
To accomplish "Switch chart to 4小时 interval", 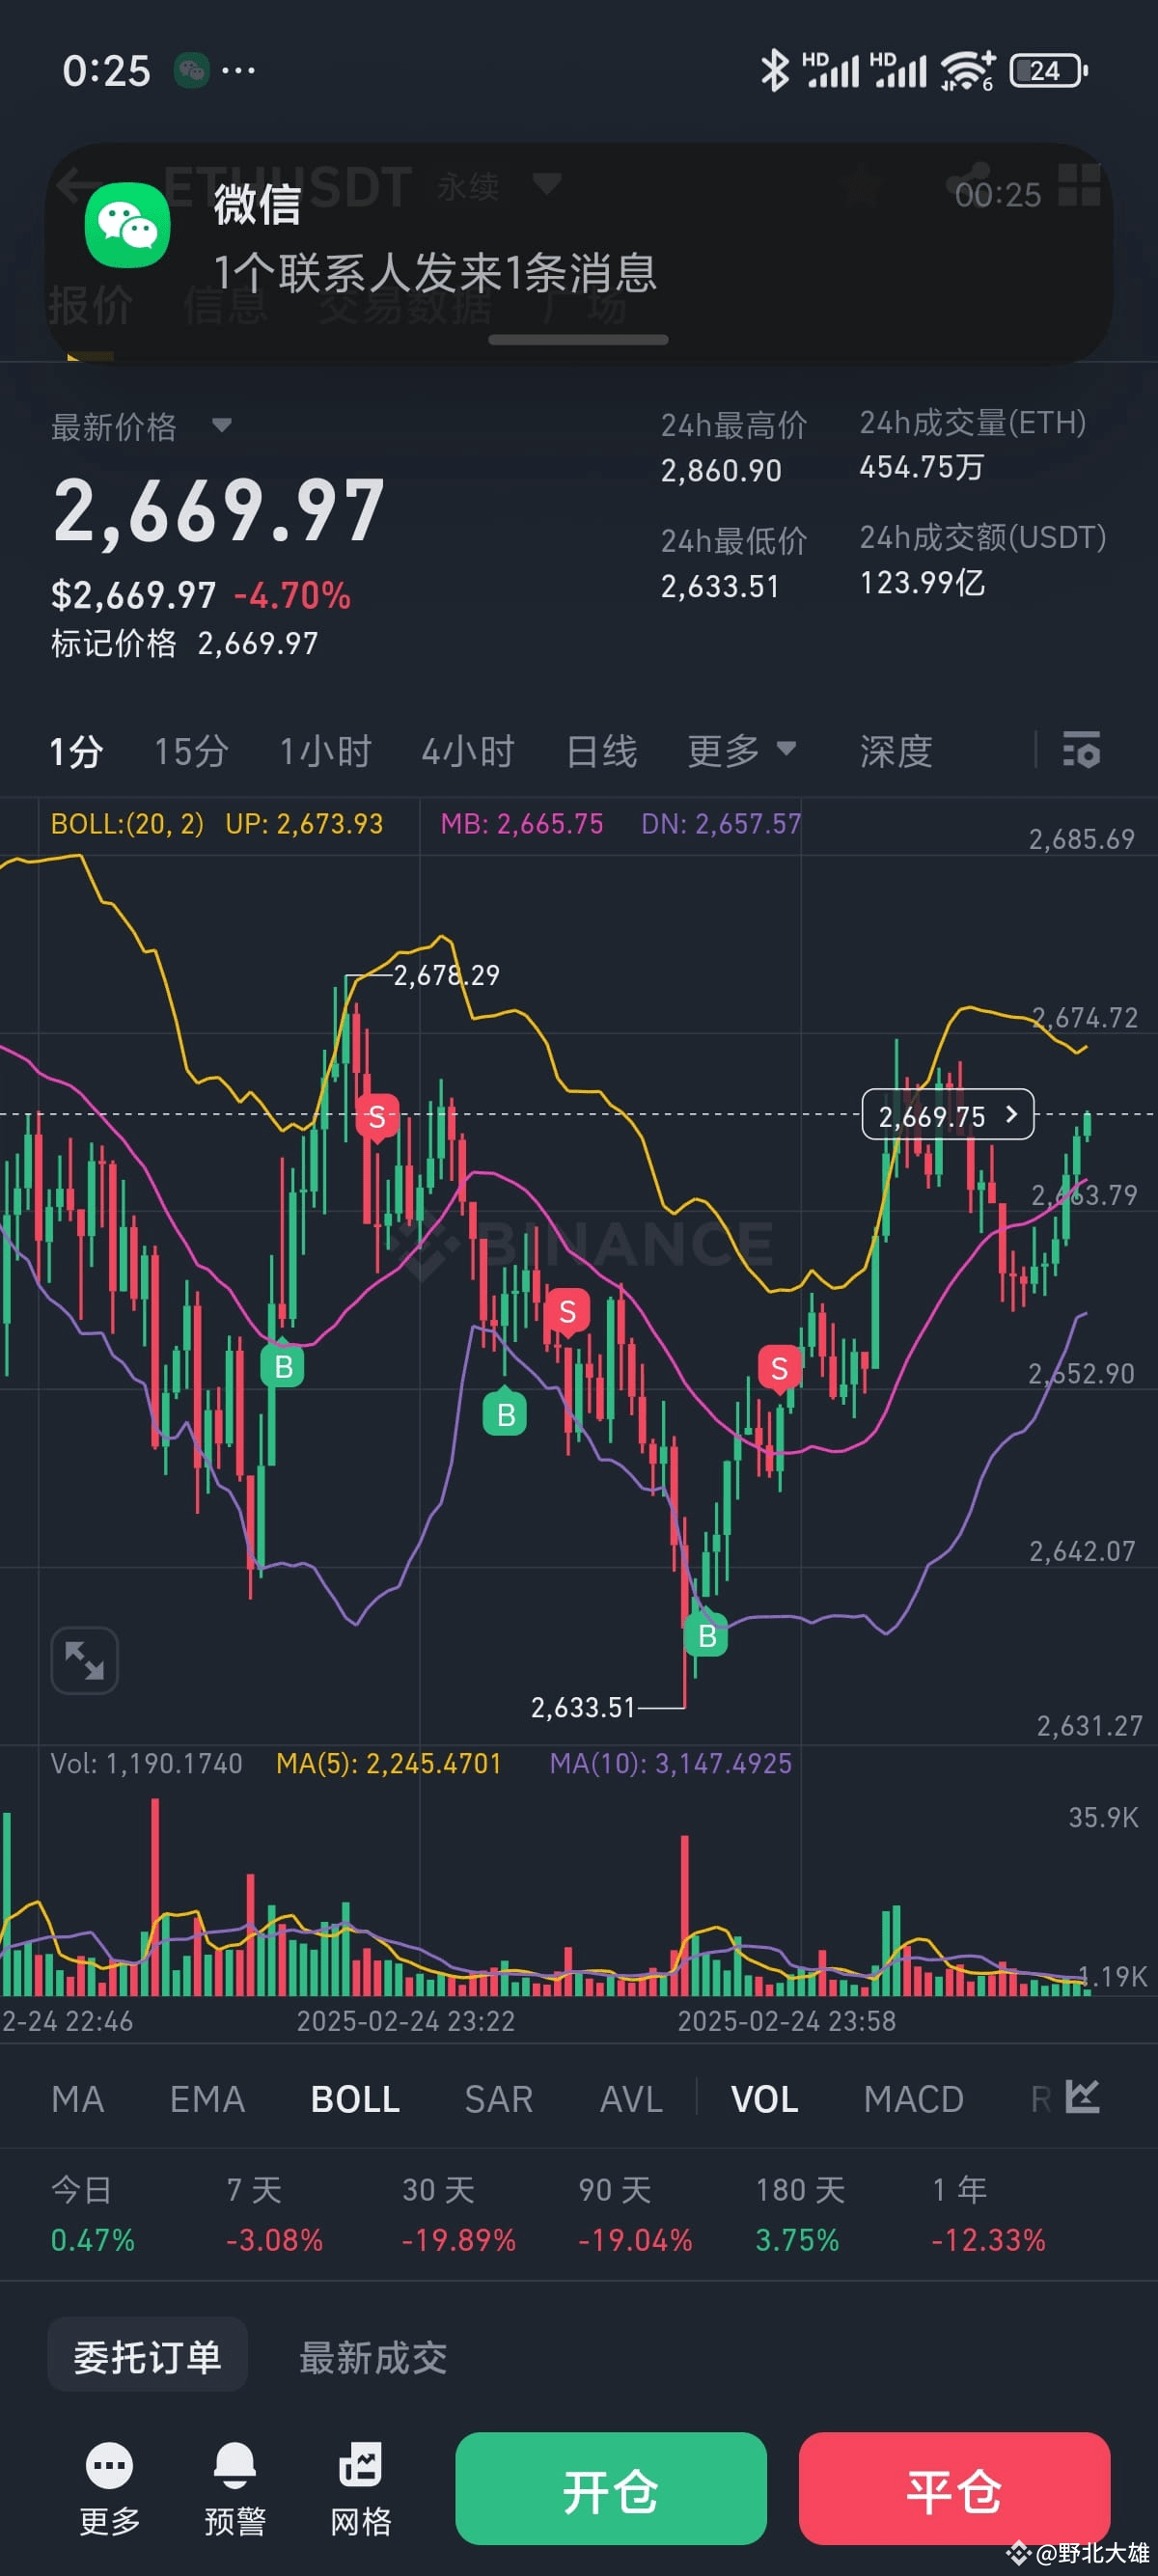I will point(468,751).
